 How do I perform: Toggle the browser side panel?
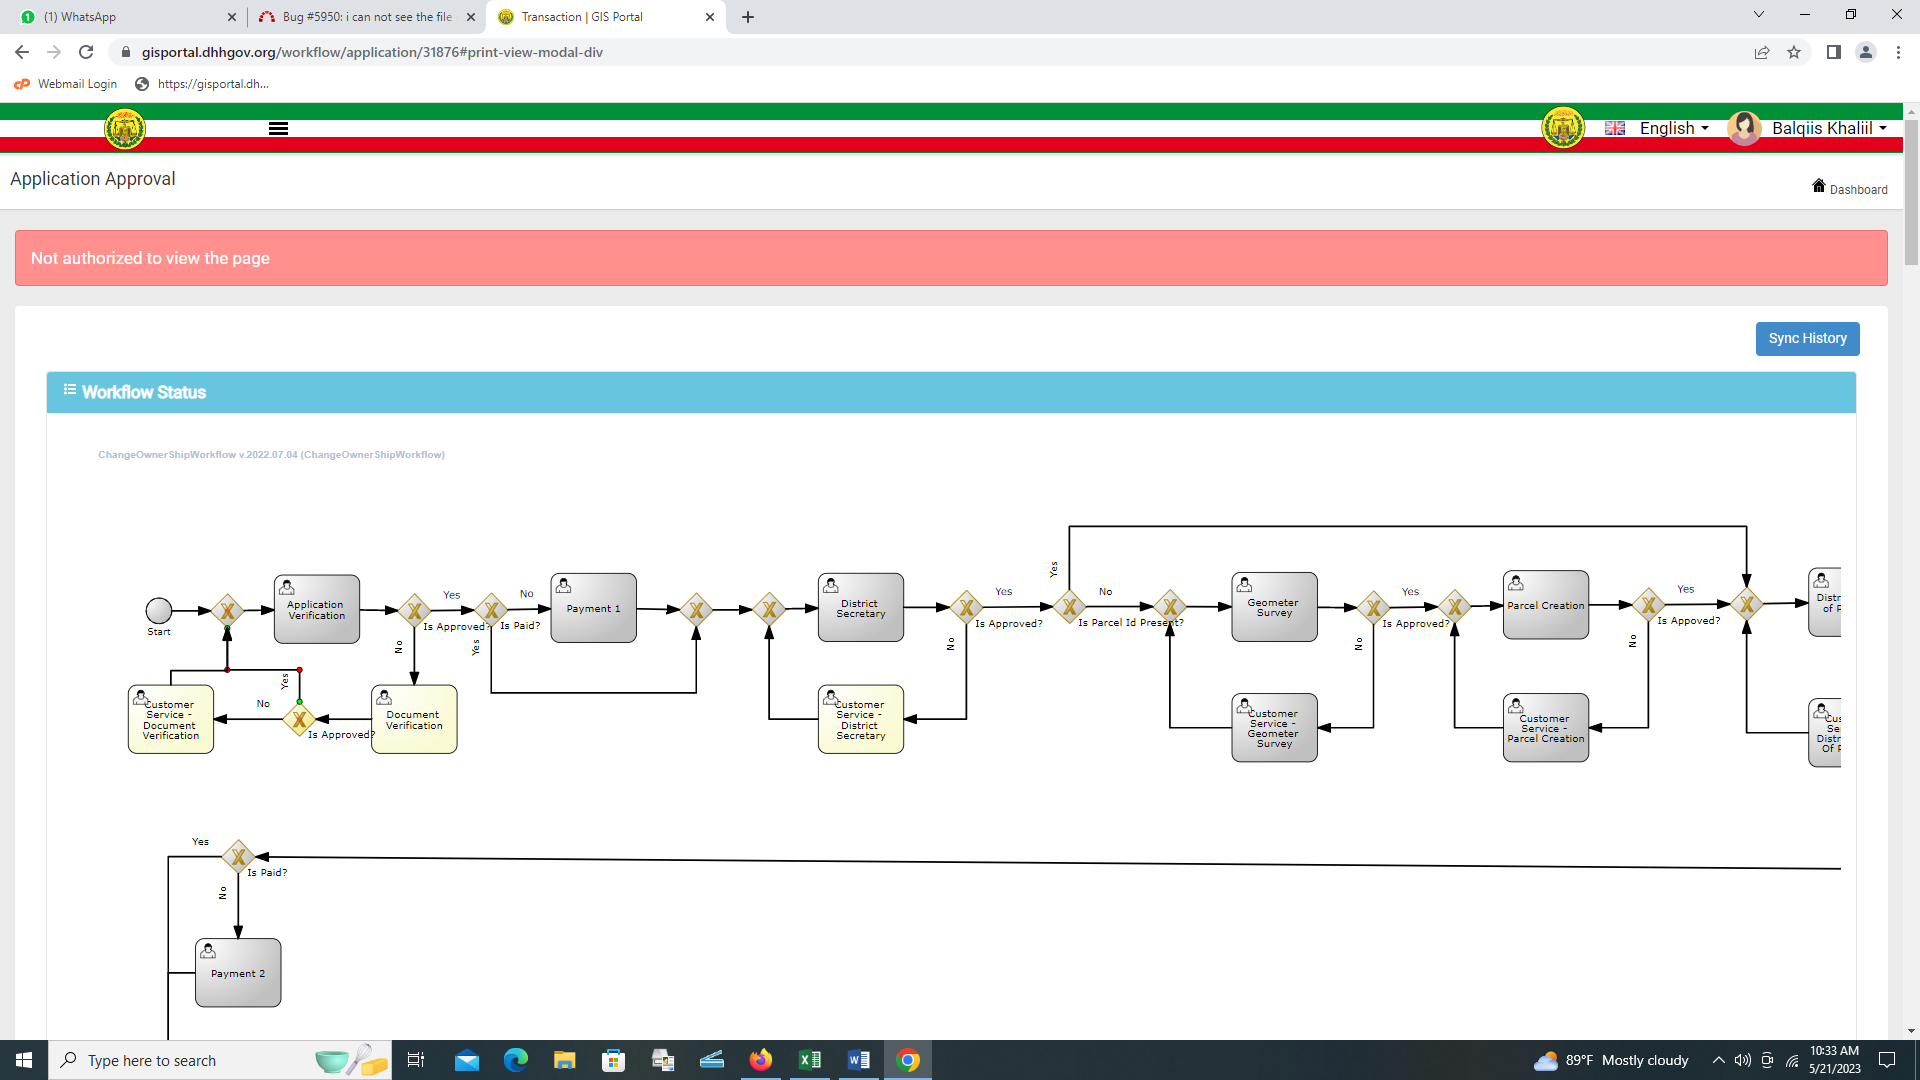(1833, 52)
